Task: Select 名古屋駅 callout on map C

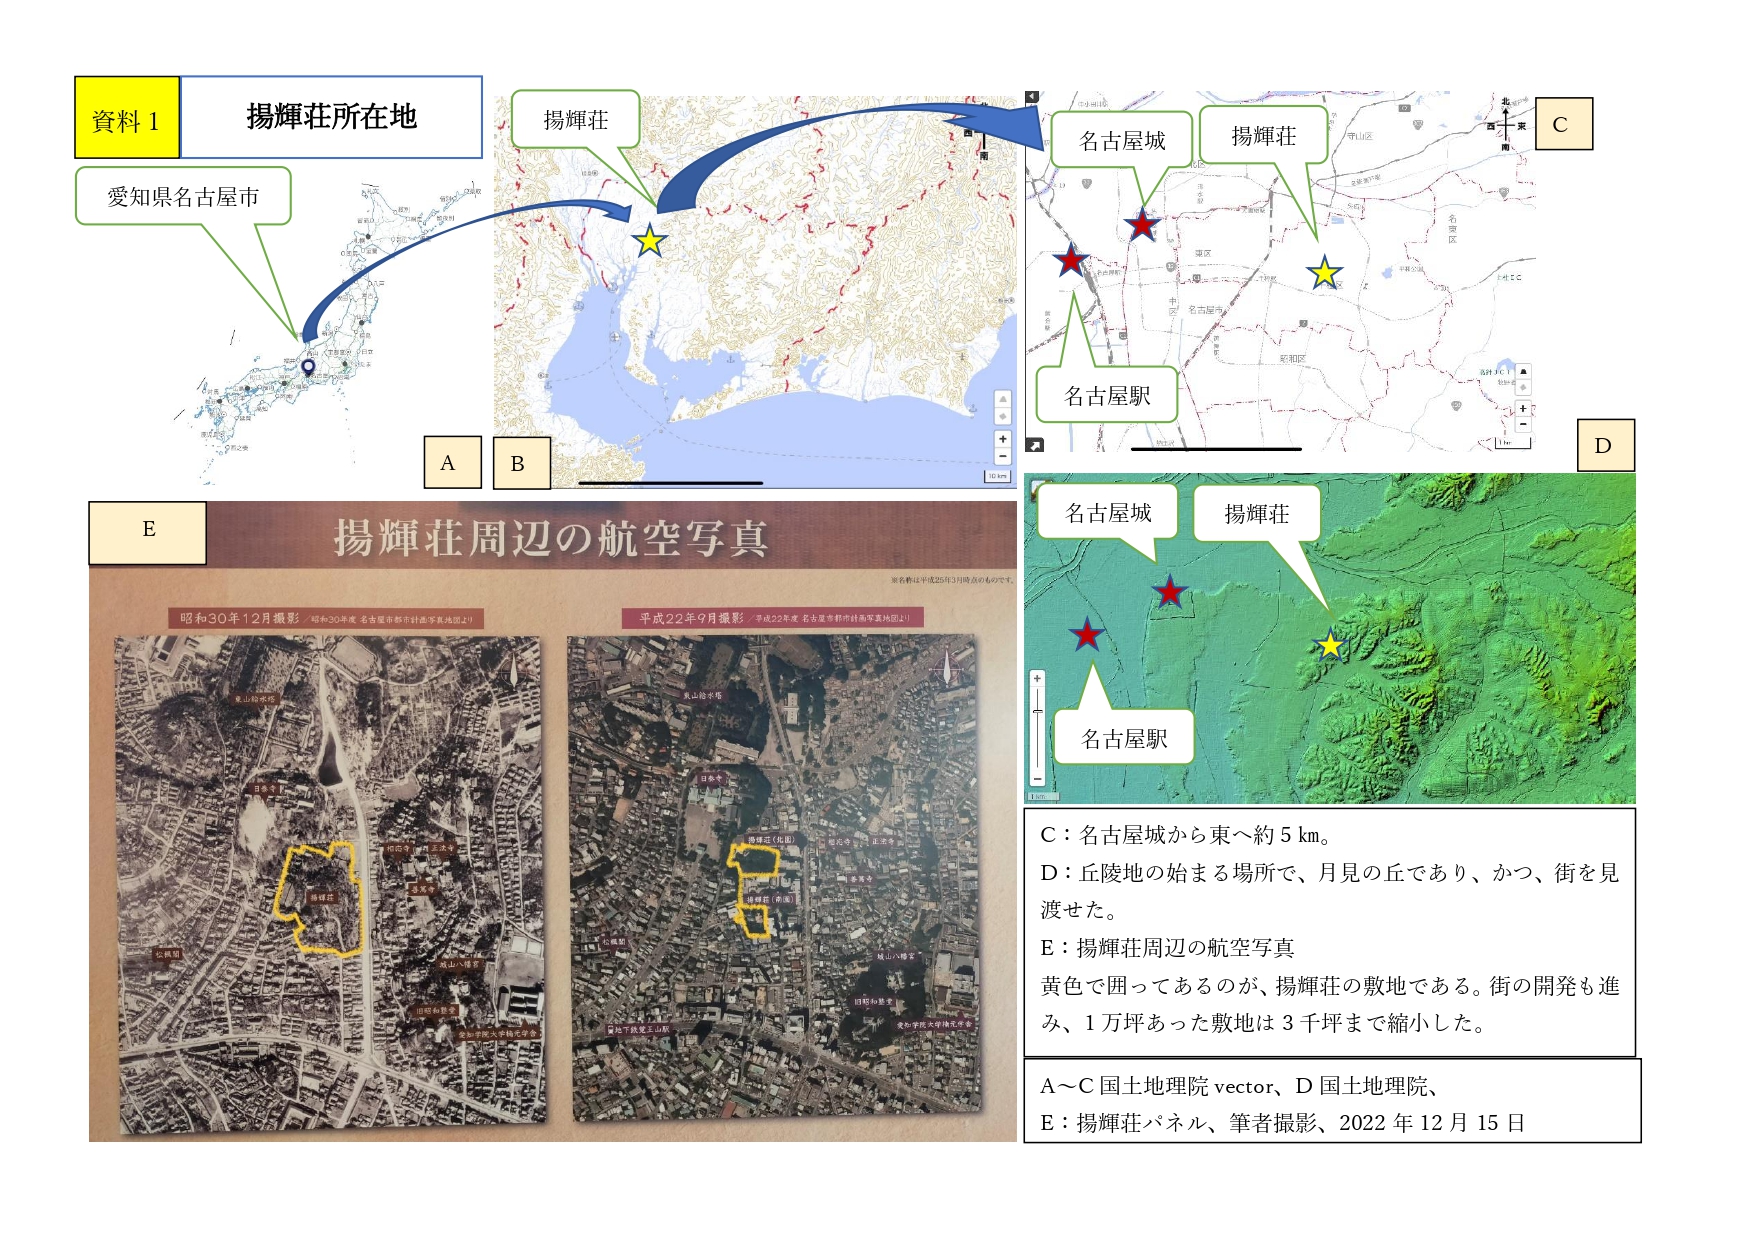Action: pos(1107,396)
